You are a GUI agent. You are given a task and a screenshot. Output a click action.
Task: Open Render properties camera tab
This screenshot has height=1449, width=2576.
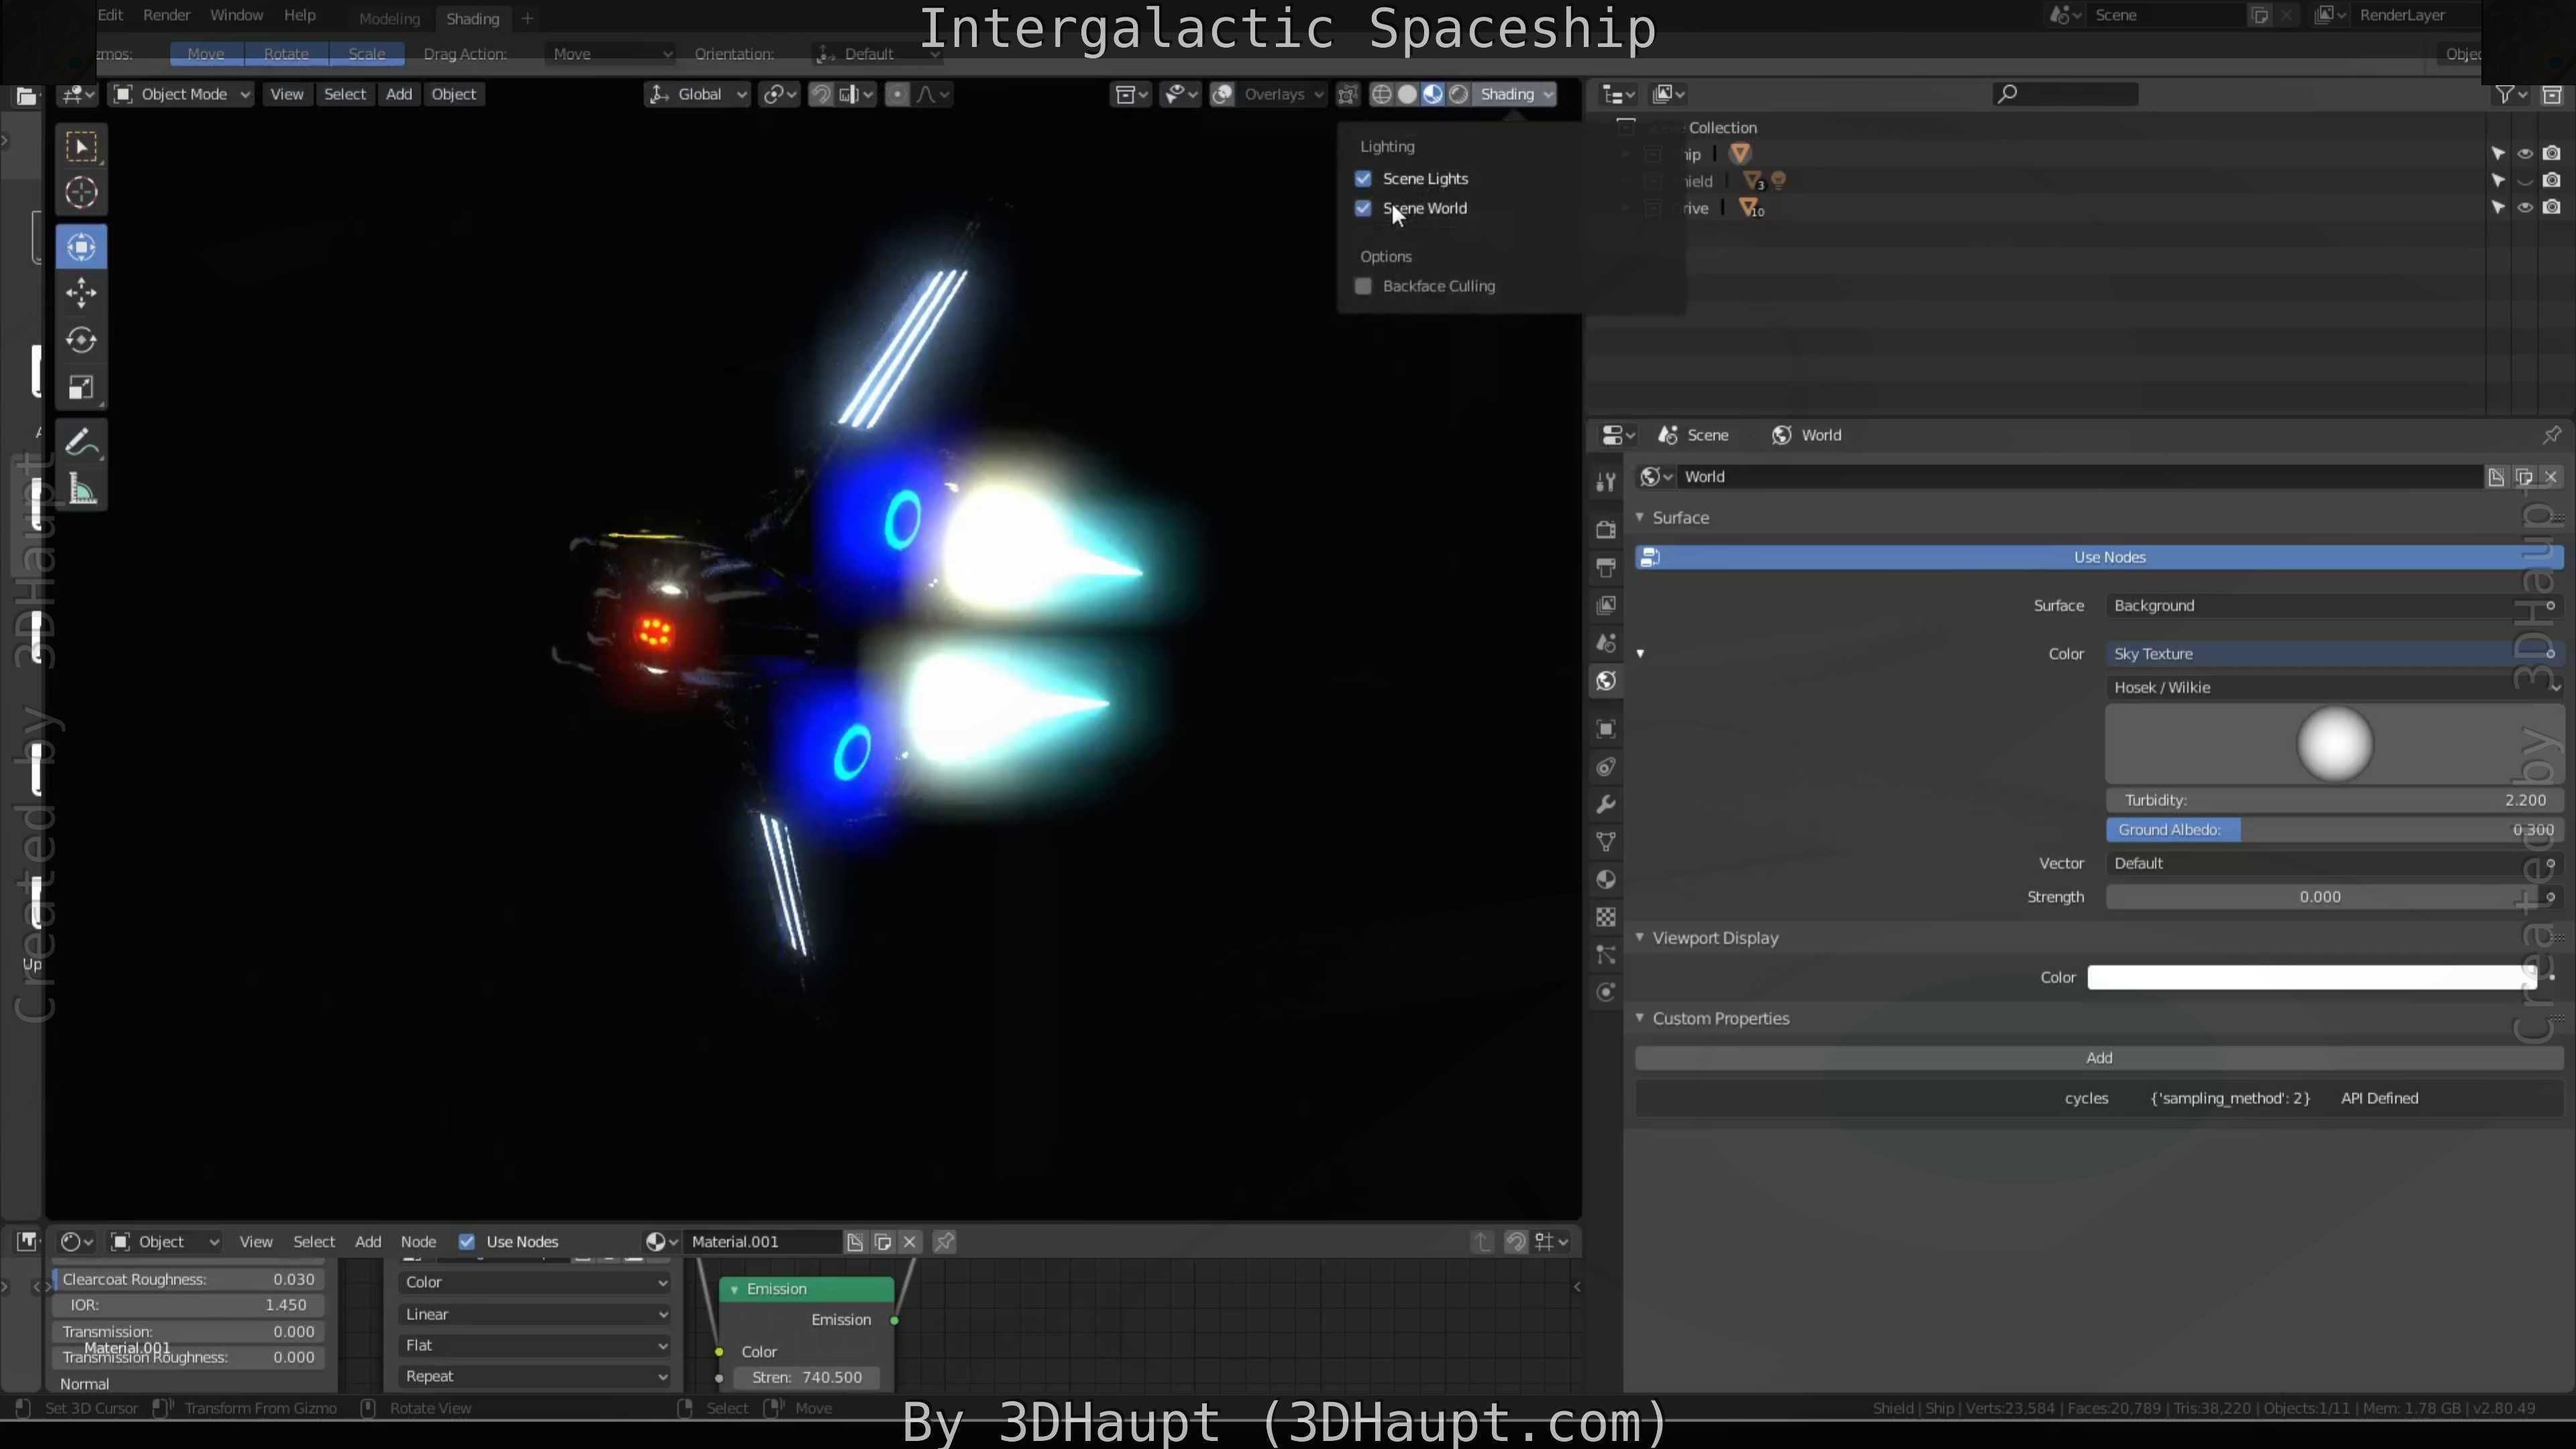(x=1606, y=530)
